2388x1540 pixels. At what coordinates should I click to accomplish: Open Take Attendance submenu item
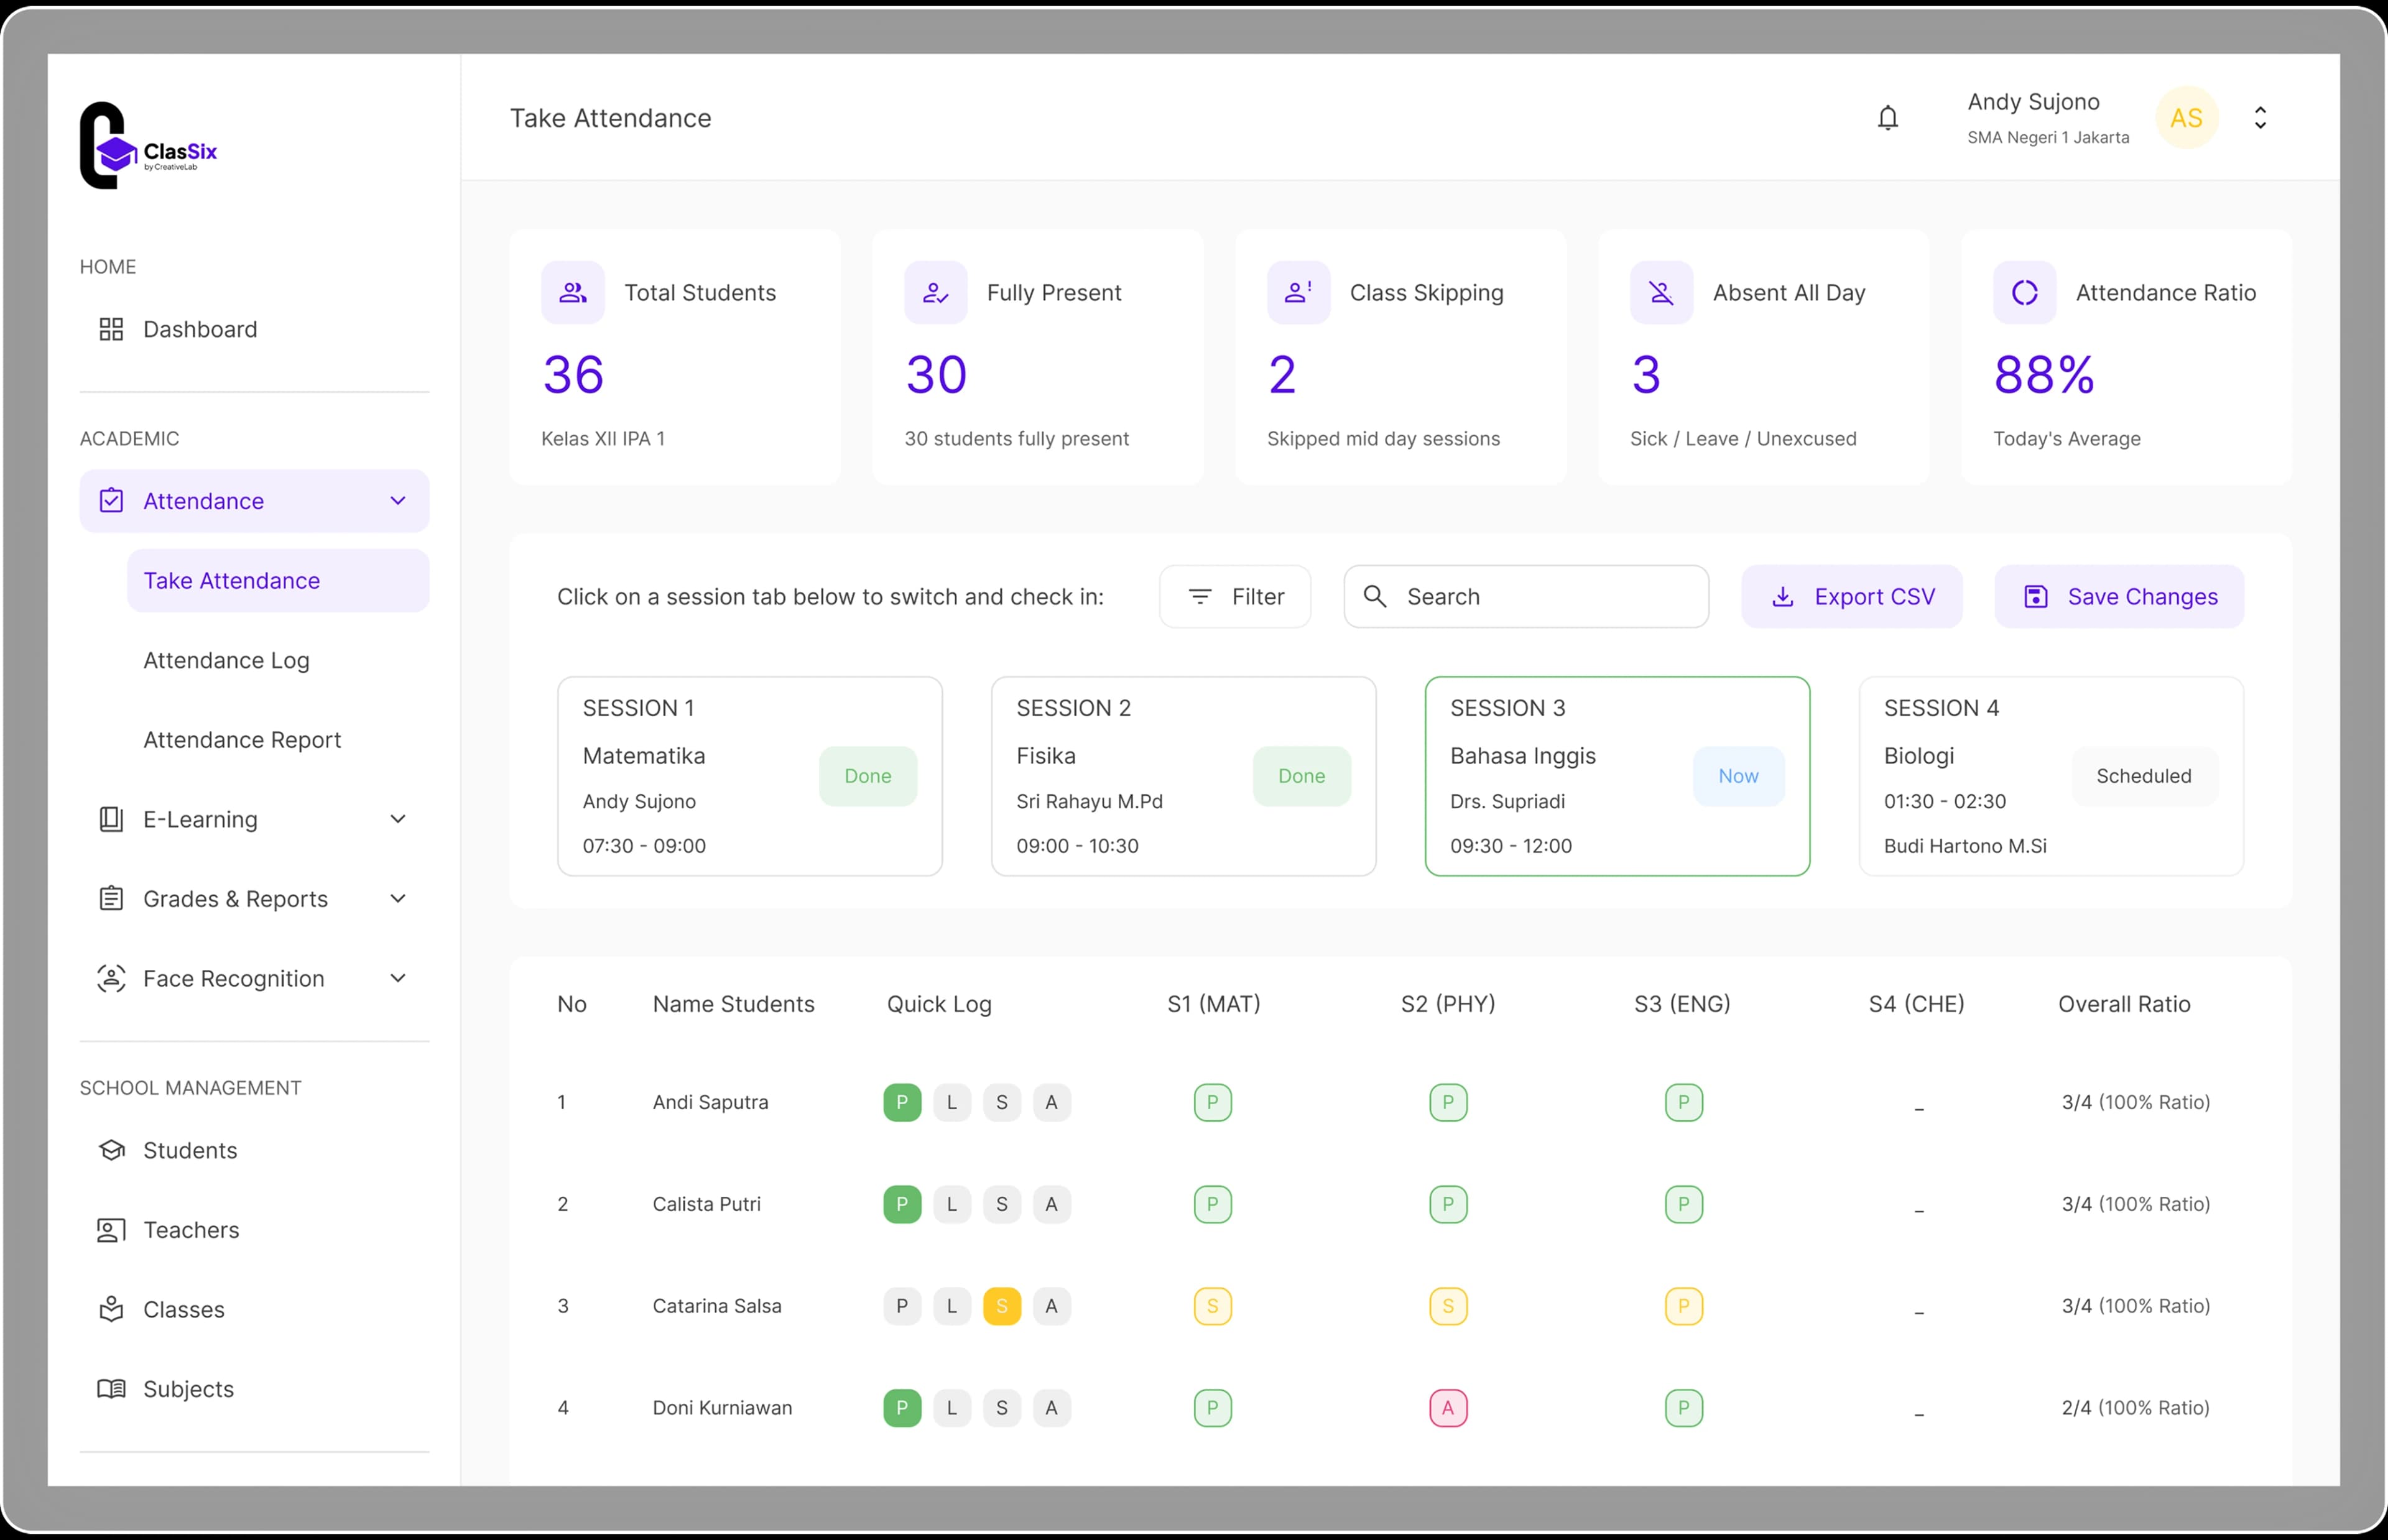tap(278, 580)
